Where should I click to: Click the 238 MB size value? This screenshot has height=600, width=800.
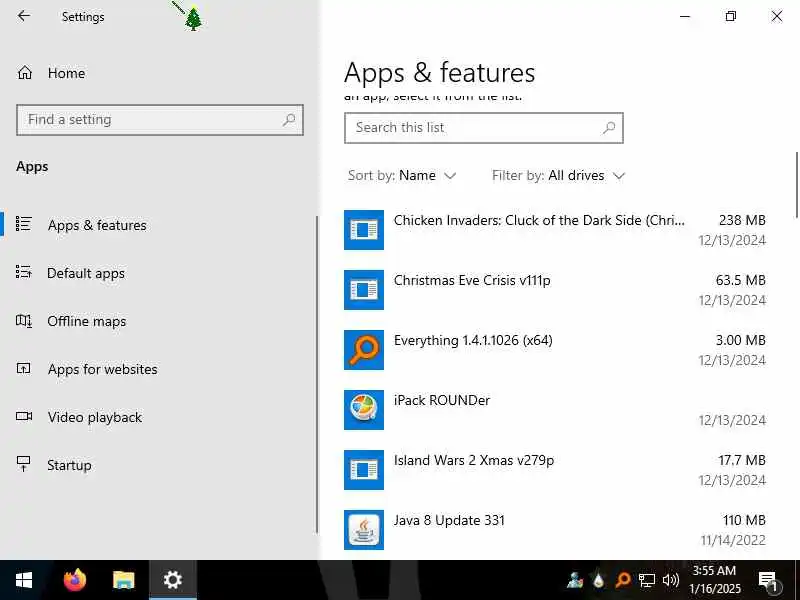coord(742,220)
